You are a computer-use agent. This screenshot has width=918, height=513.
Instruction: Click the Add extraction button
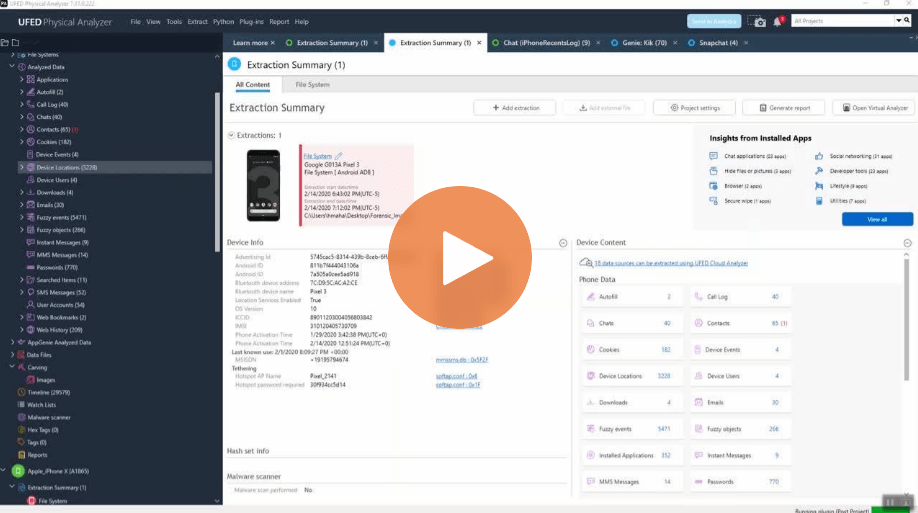515,108
